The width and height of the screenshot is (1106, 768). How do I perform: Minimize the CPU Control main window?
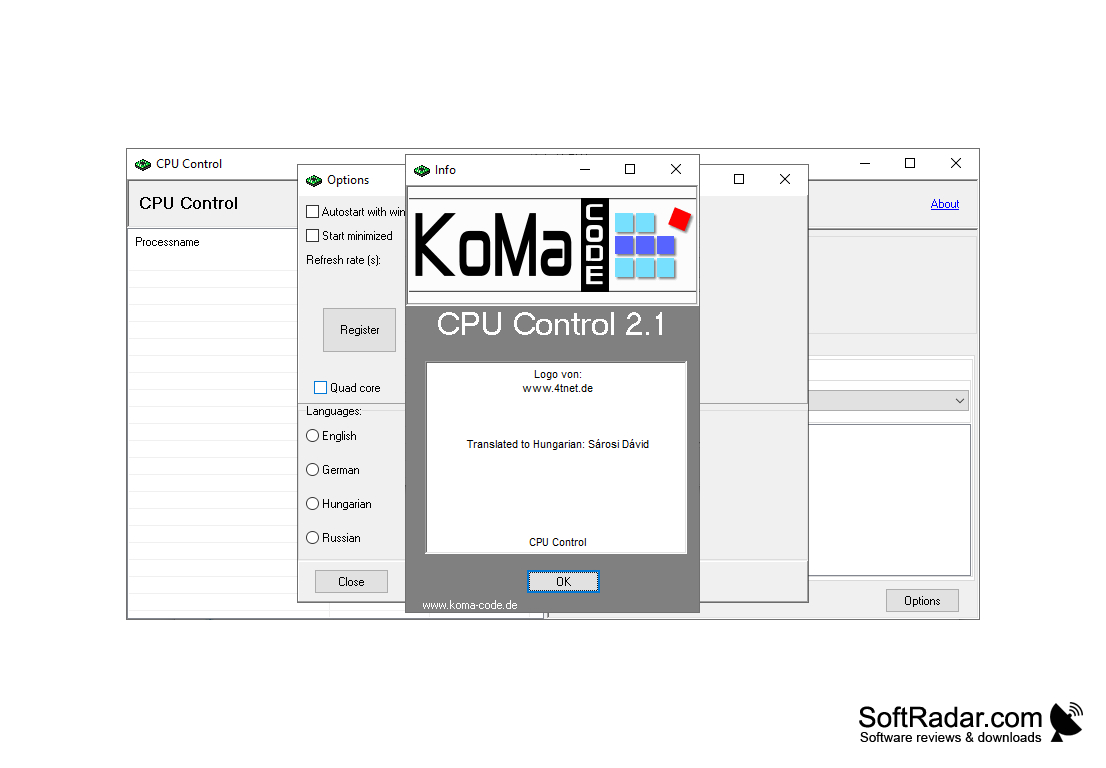(865, 163)
